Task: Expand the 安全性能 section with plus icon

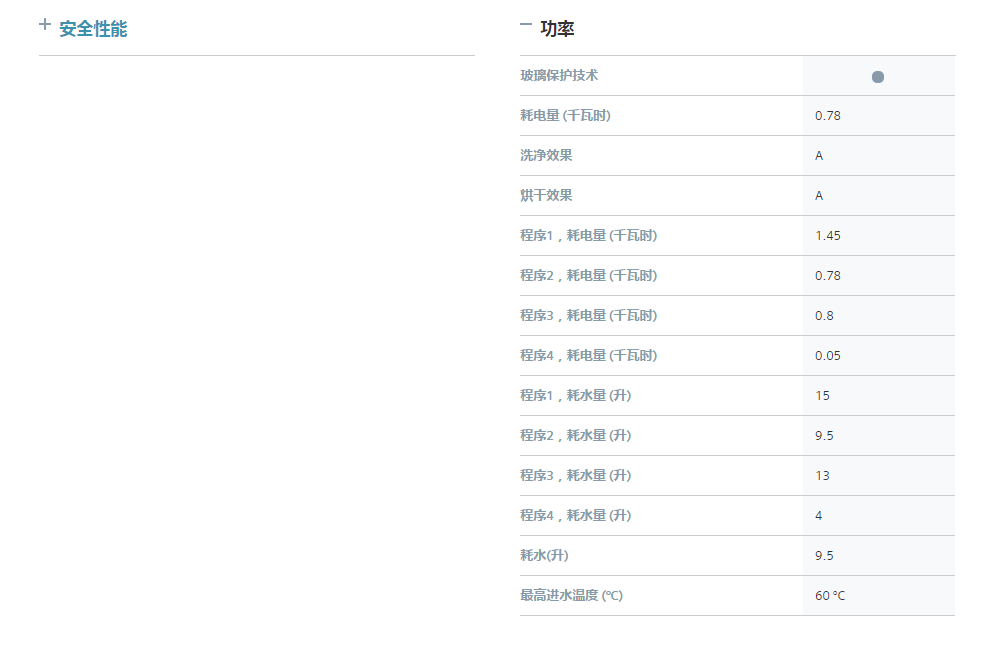Action: coord(44,25)
